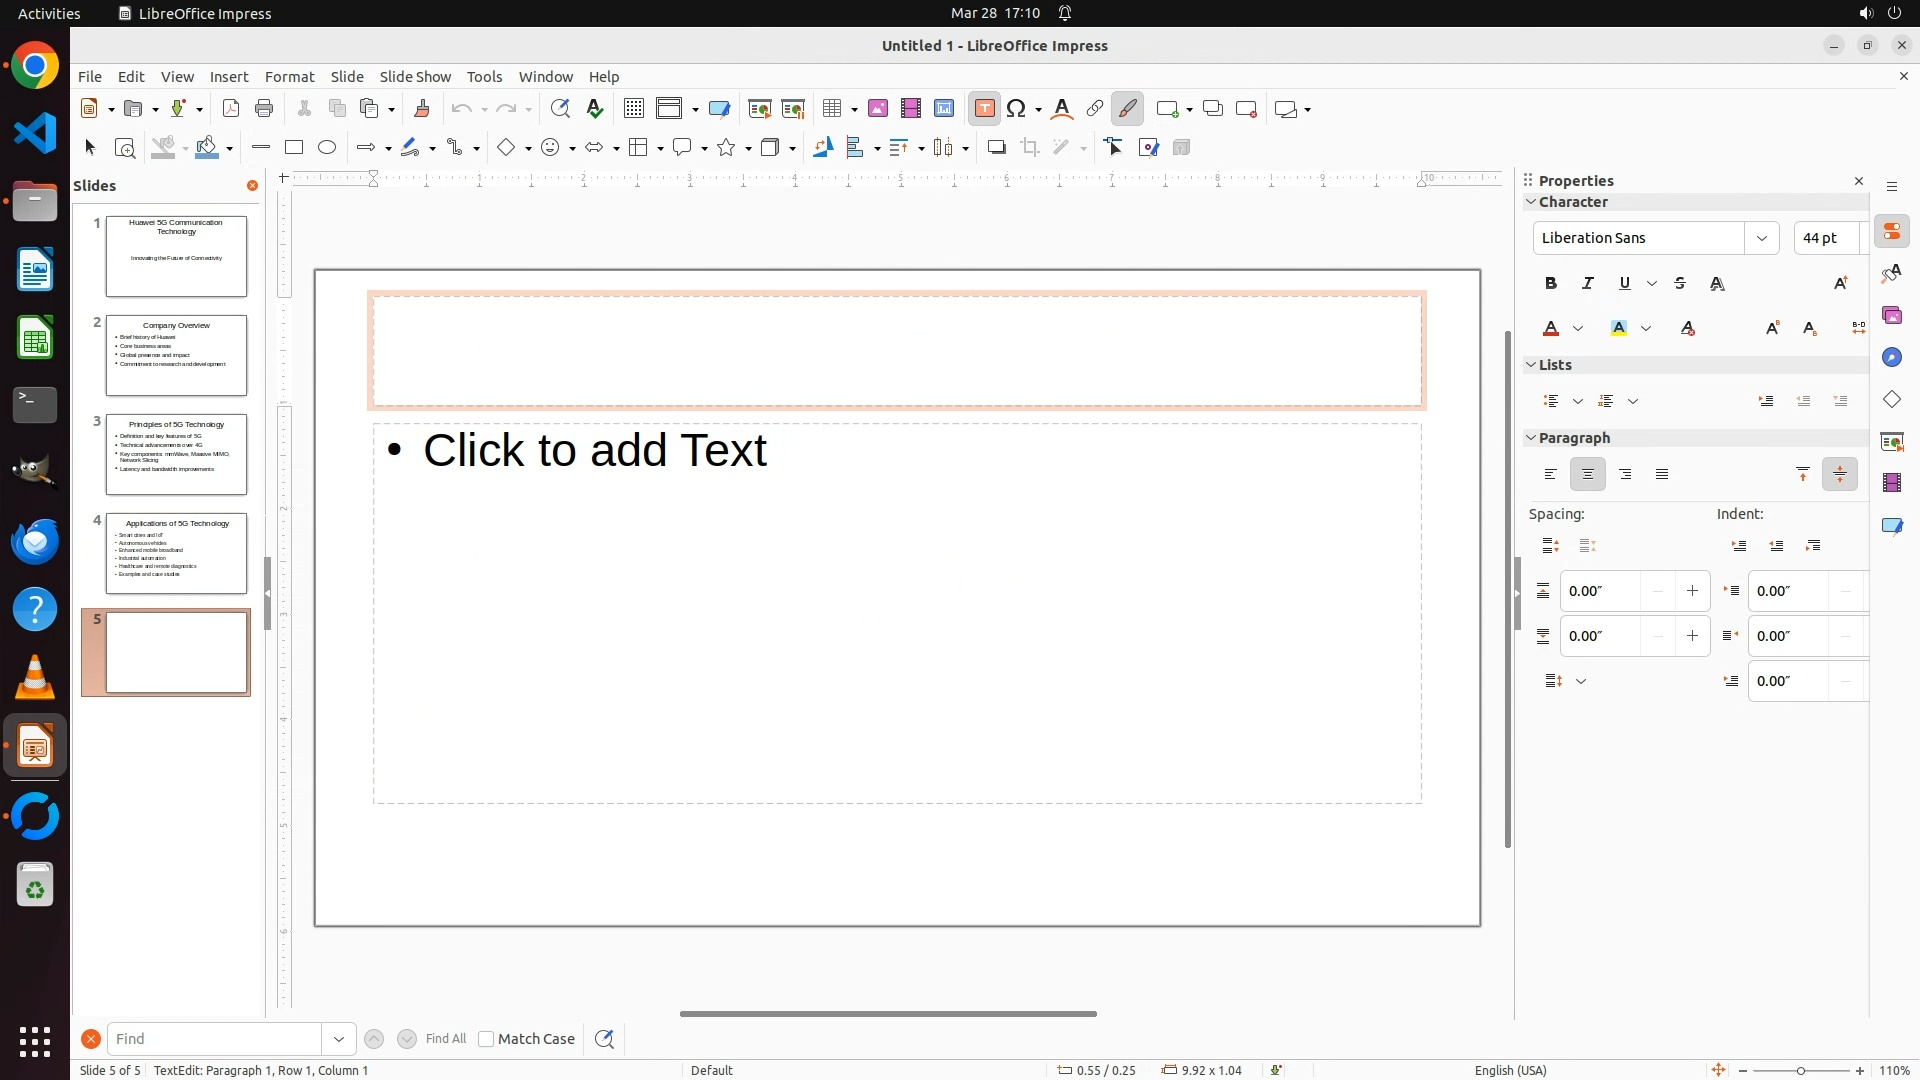Click the Find All button
Viewport: 1920px width, 1080px height.
(445, 1039)
